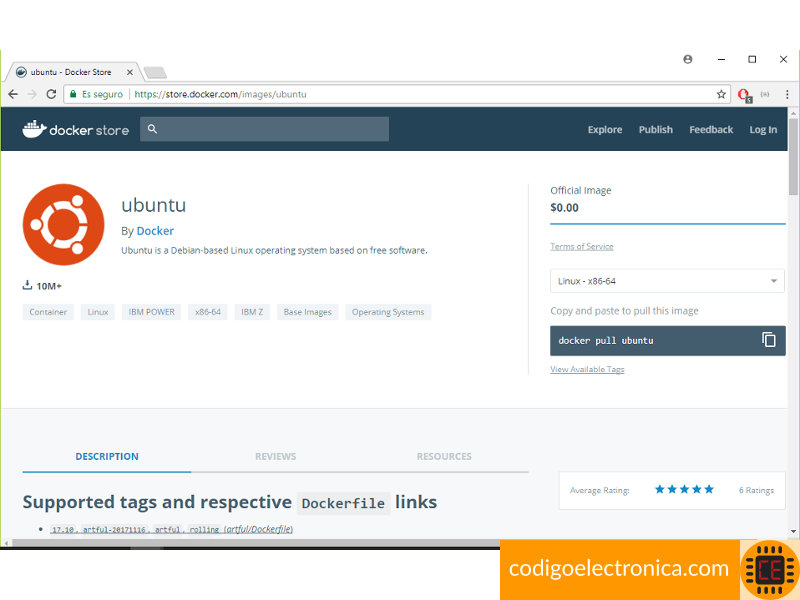Click the Chrome profile avatar icon
This screenshot has height=600, width=800.
[688, 59]
